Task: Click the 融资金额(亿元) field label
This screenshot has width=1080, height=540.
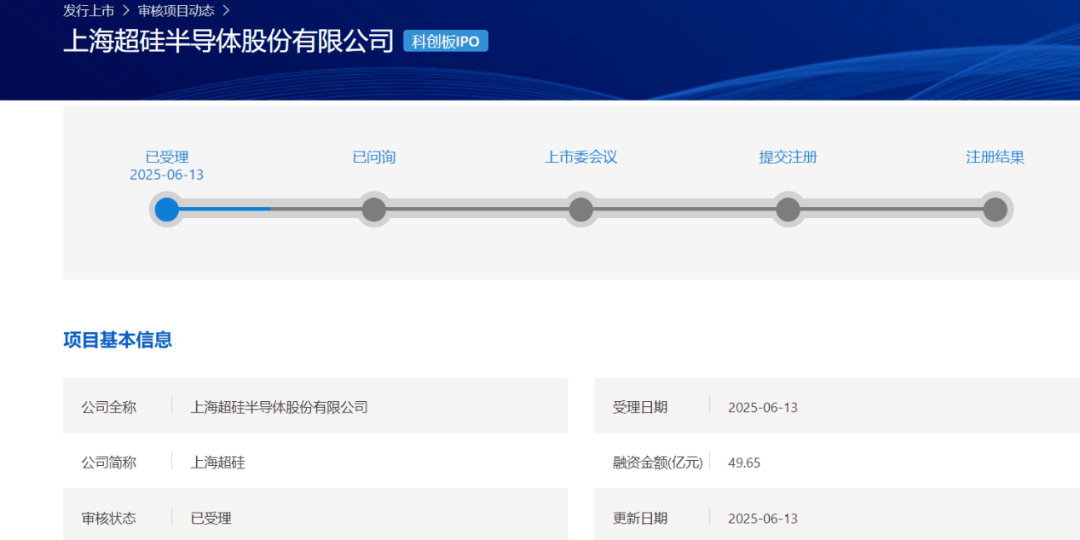Action: point(658,463)
